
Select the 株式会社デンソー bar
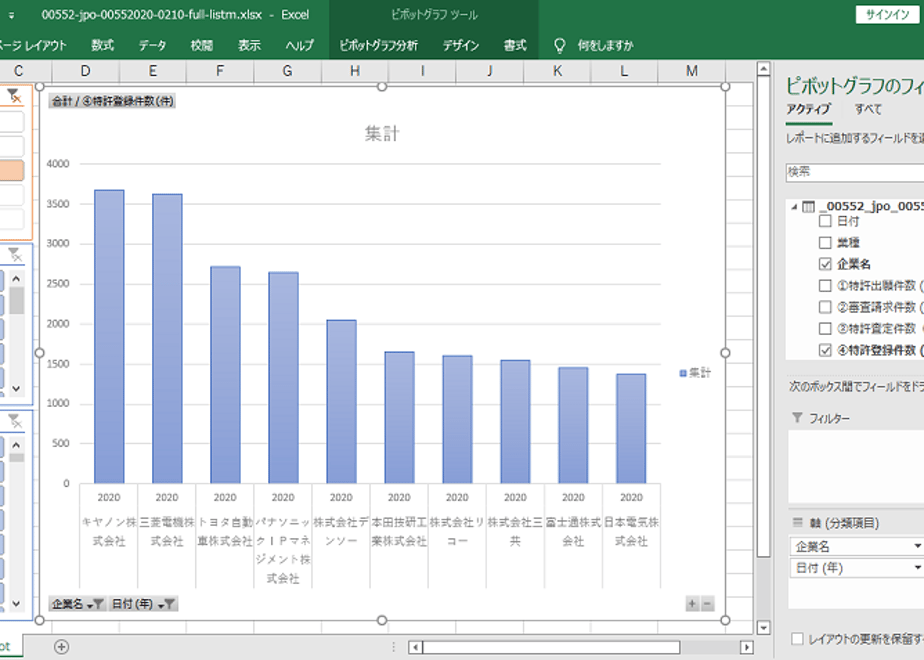(342, 402)
